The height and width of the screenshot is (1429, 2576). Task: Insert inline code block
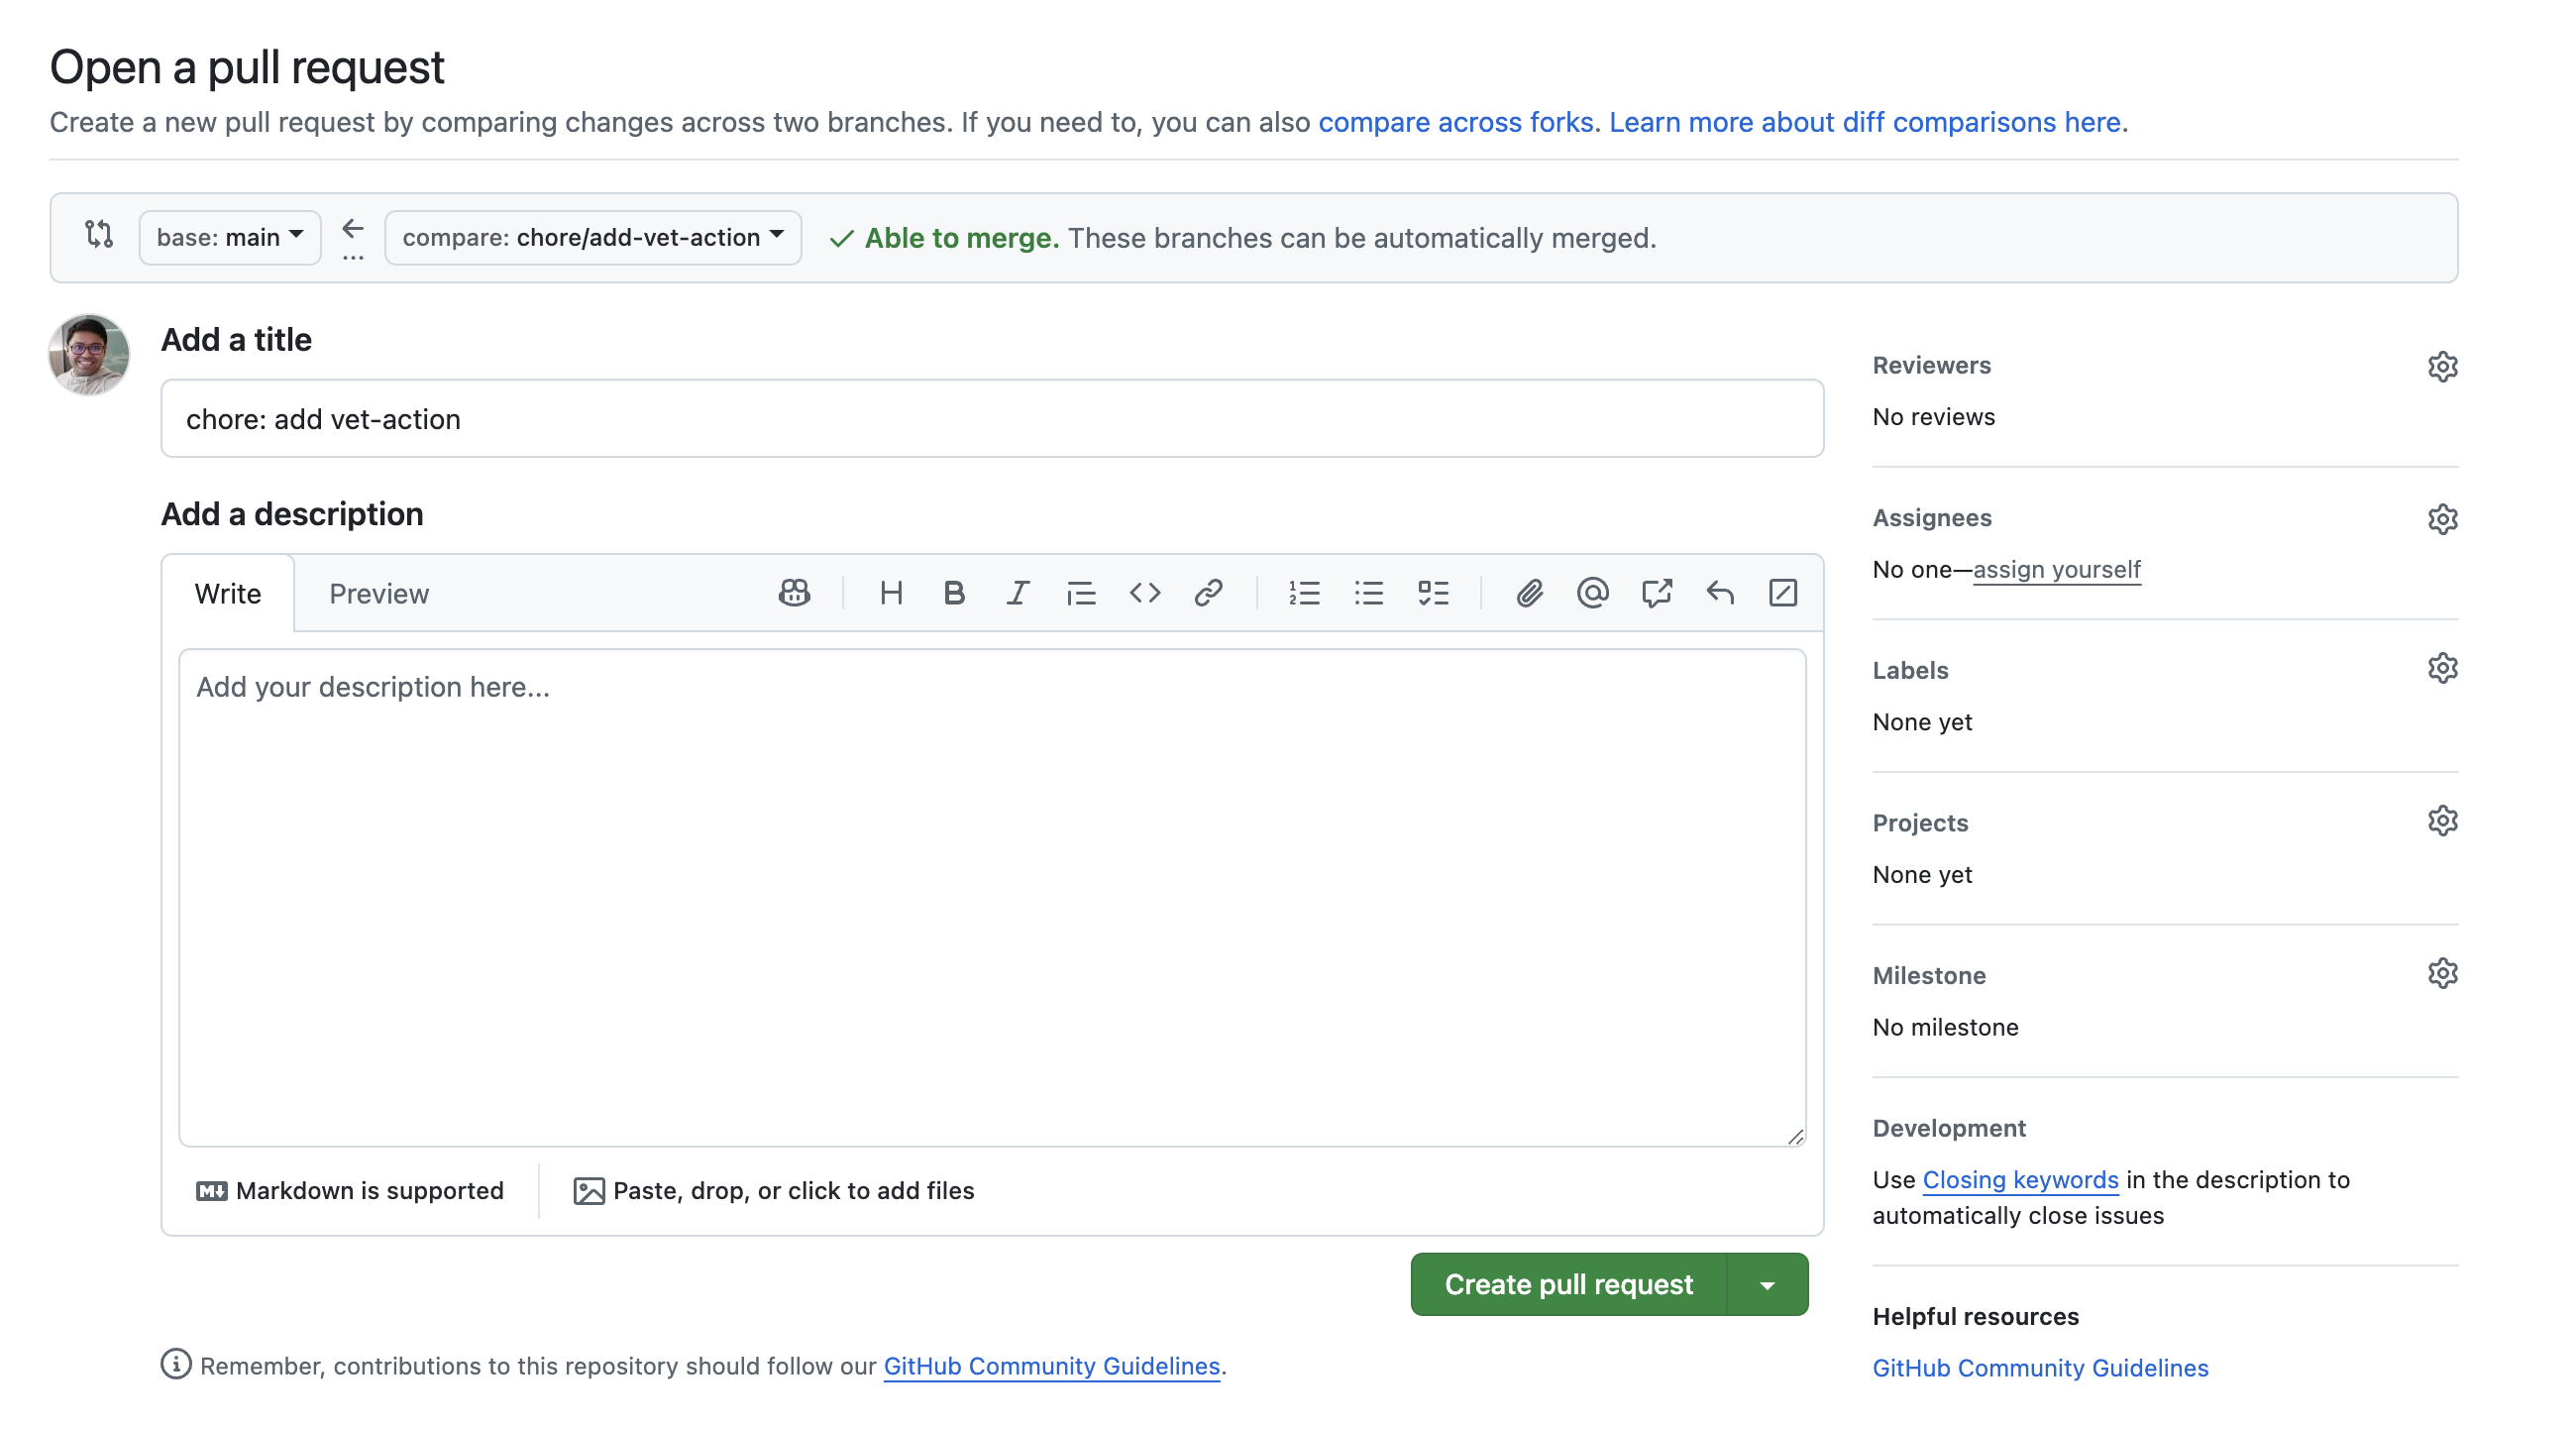click(x=1143, y=592)
